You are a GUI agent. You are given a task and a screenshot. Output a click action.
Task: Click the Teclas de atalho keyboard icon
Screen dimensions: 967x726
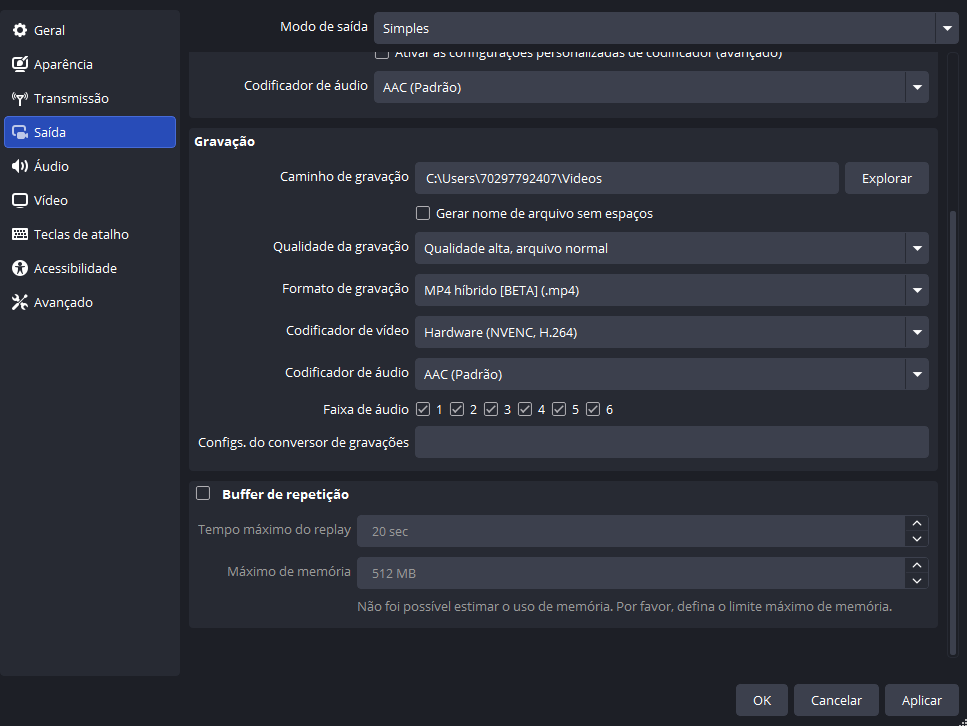point(20,234)
